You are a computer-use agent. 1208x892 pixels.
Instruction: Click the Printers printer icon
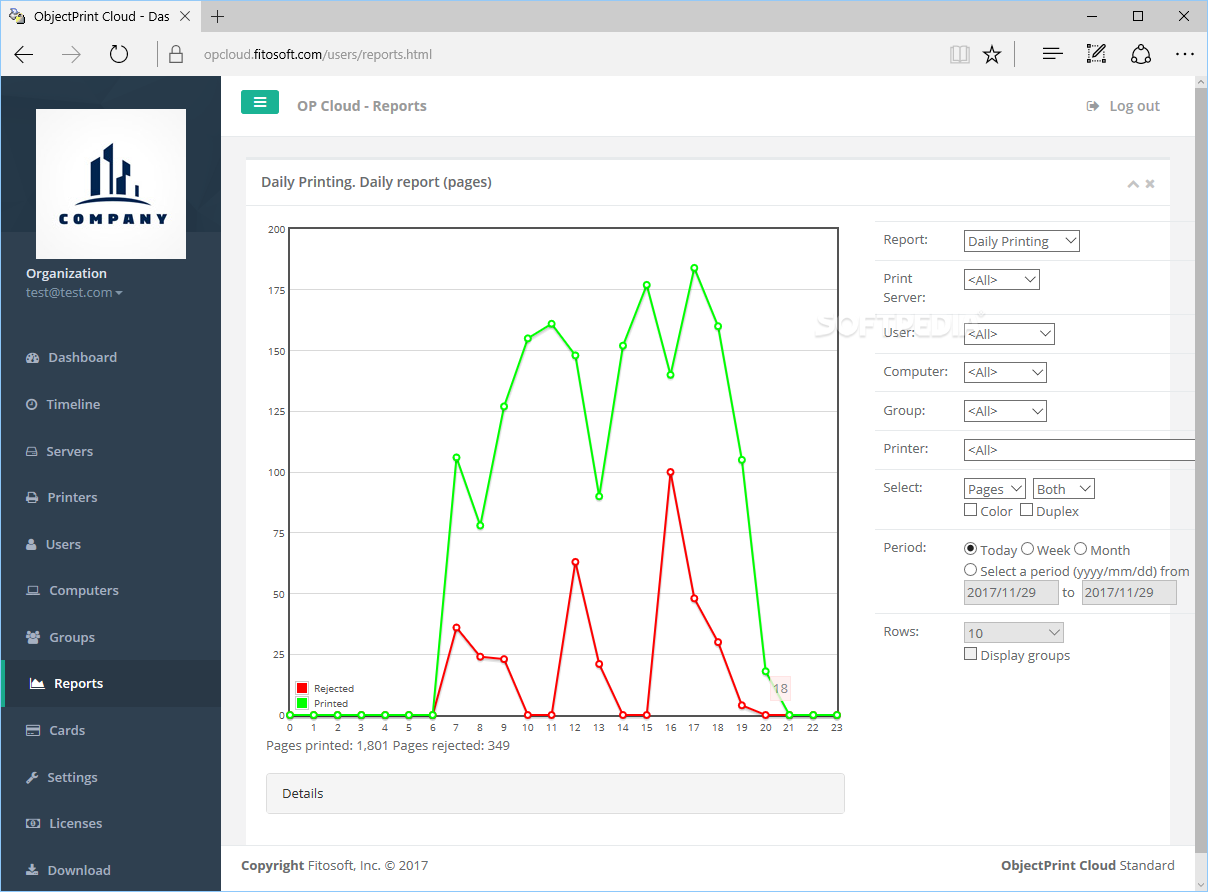click(31, 497)
